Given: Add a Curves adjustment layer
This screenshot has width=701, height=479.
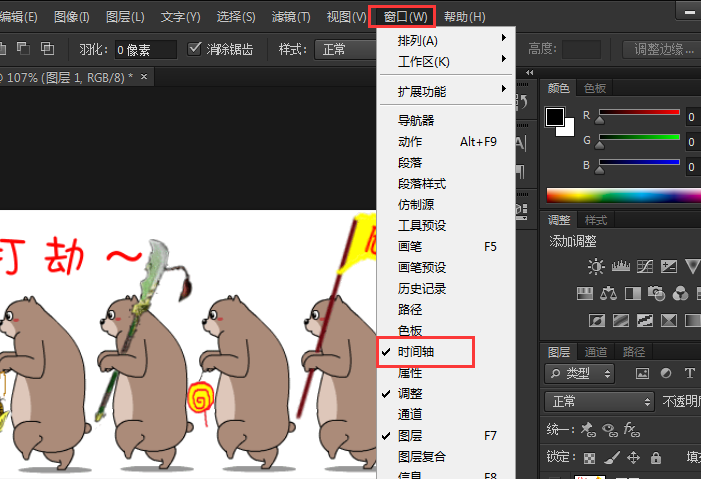Looking at the screenshot, I should pyautogui.click(x=645, y=267).
